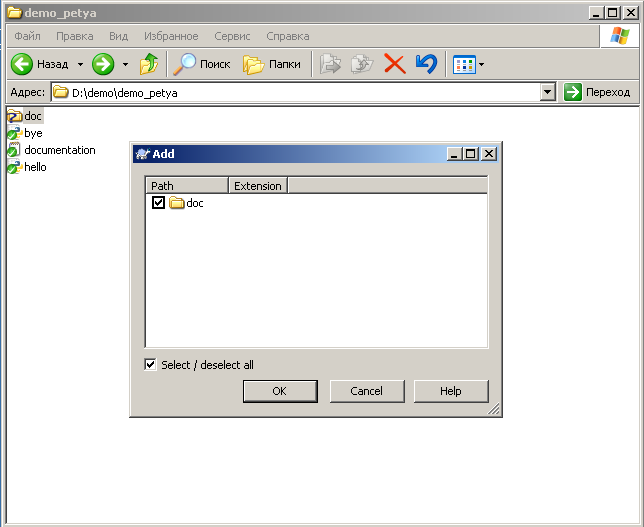Click the "Адрес:" label
Image resolution: width=644 pixels, height=527 pixels.
click(x=28, y=92)
